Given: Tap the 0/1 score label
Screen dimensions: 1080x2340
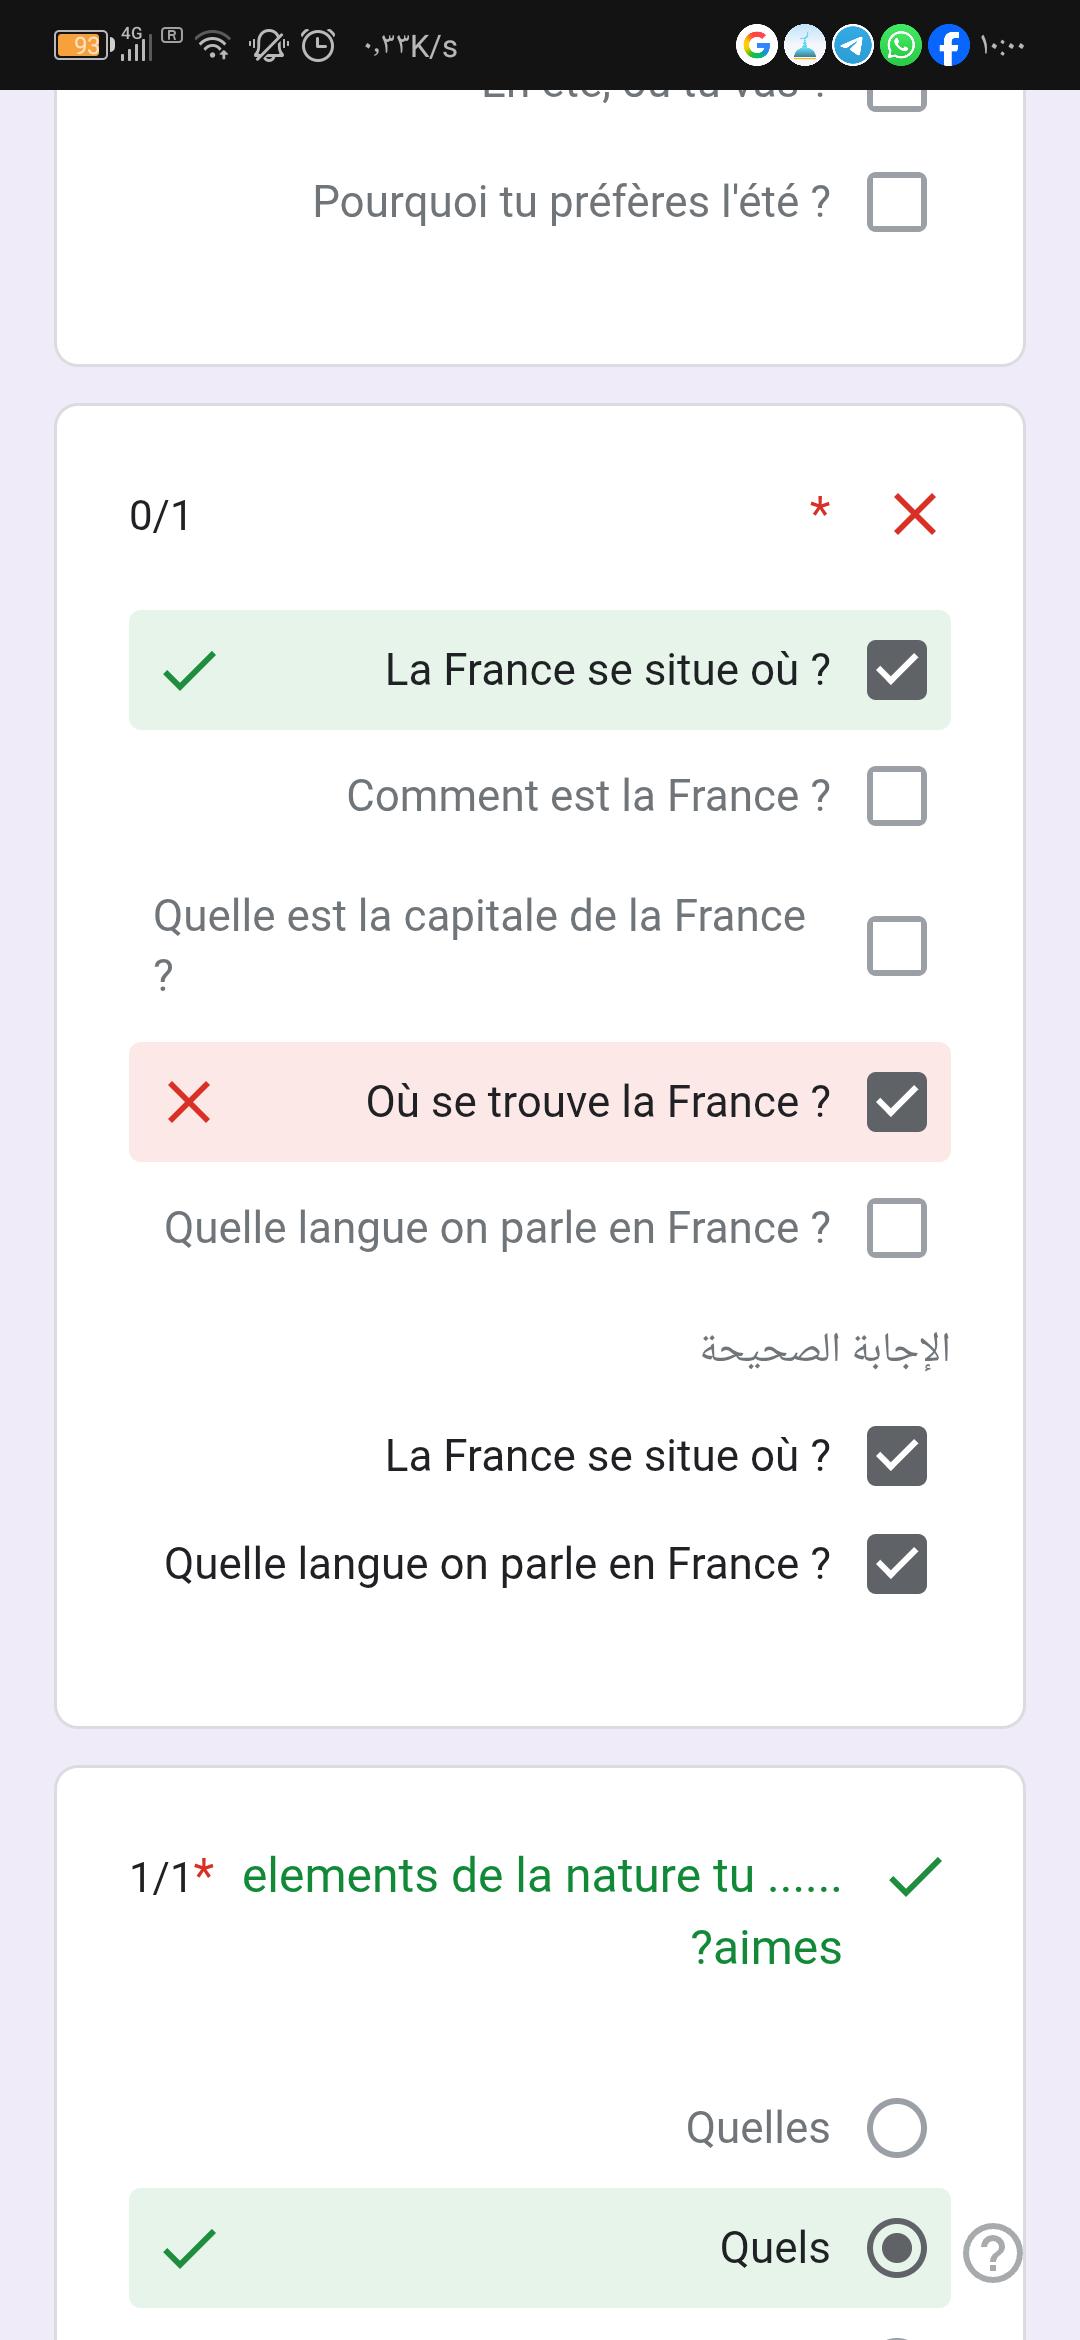Looking at the screenshot, I should click(160, 516).
